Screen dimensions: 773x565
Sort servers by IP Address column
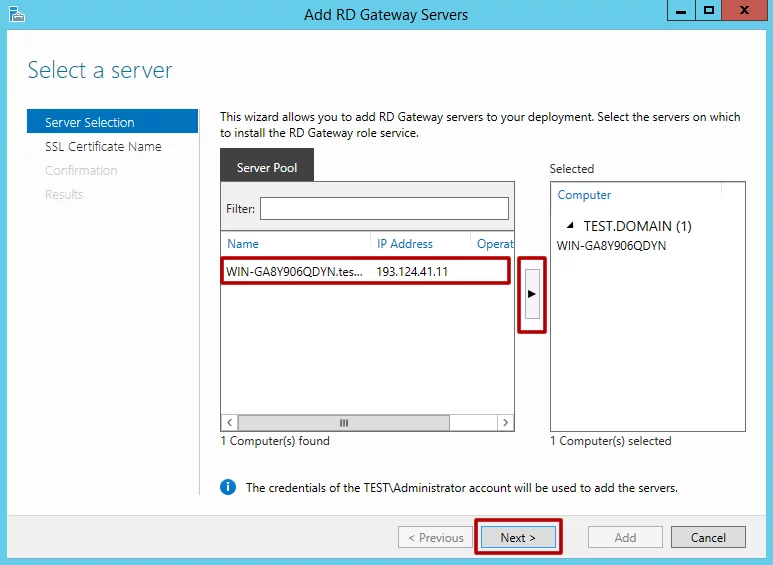tap(405, 243)
